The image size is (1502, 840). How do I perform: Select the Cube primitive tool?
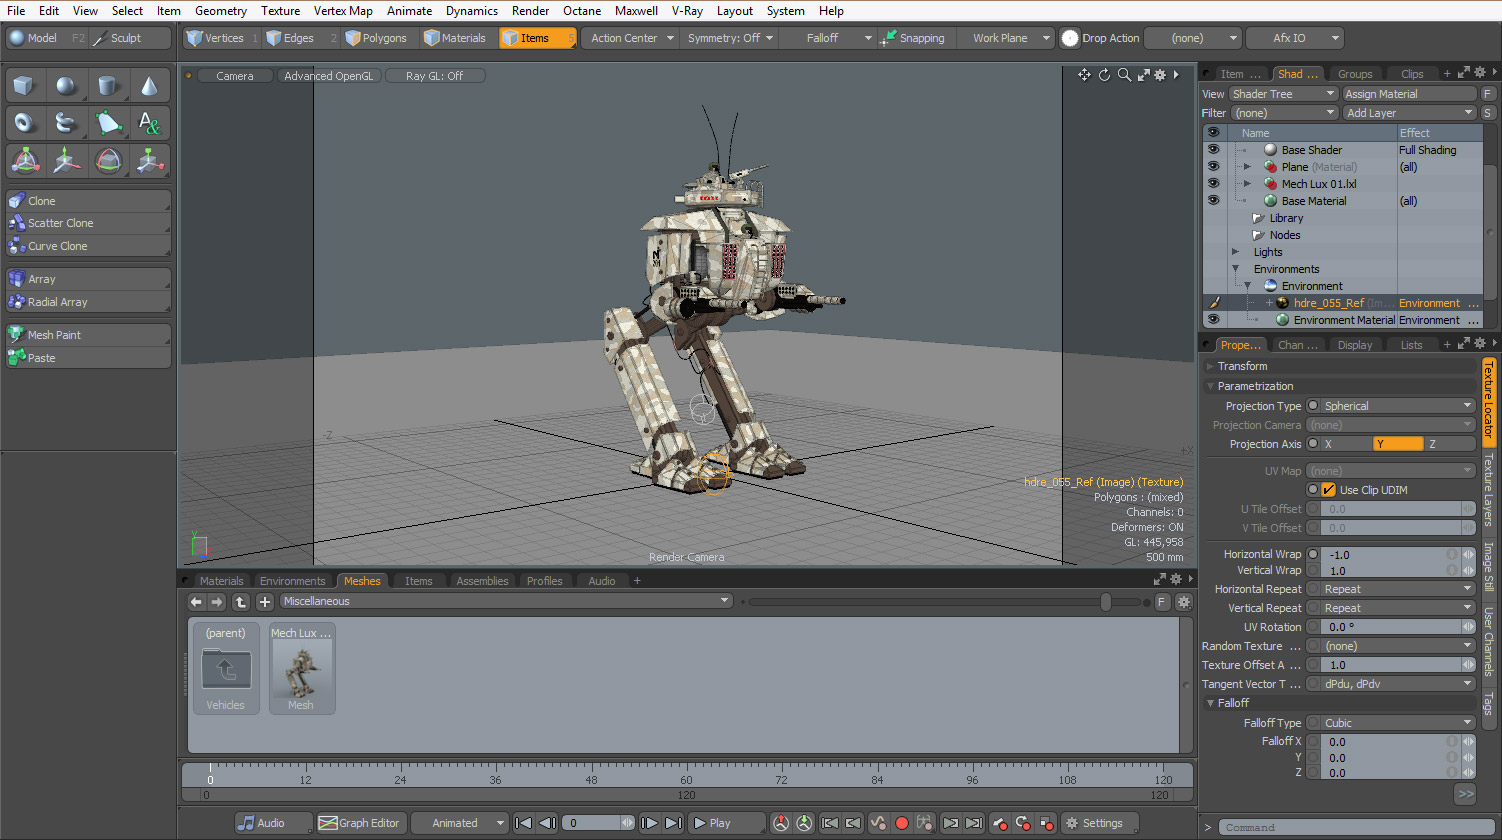coord(24,86)
